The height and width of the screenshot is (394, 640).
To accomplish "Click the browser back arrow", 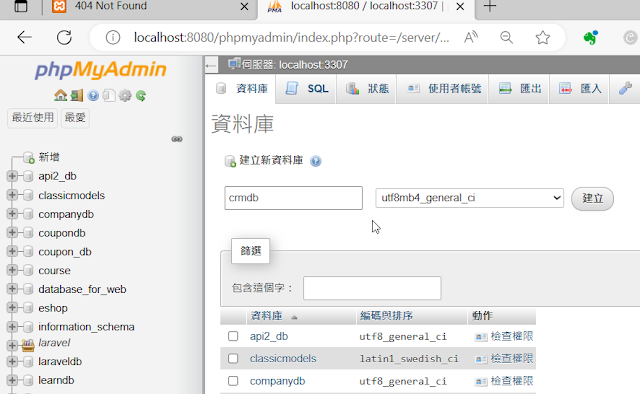I will (x=24, y=38).
